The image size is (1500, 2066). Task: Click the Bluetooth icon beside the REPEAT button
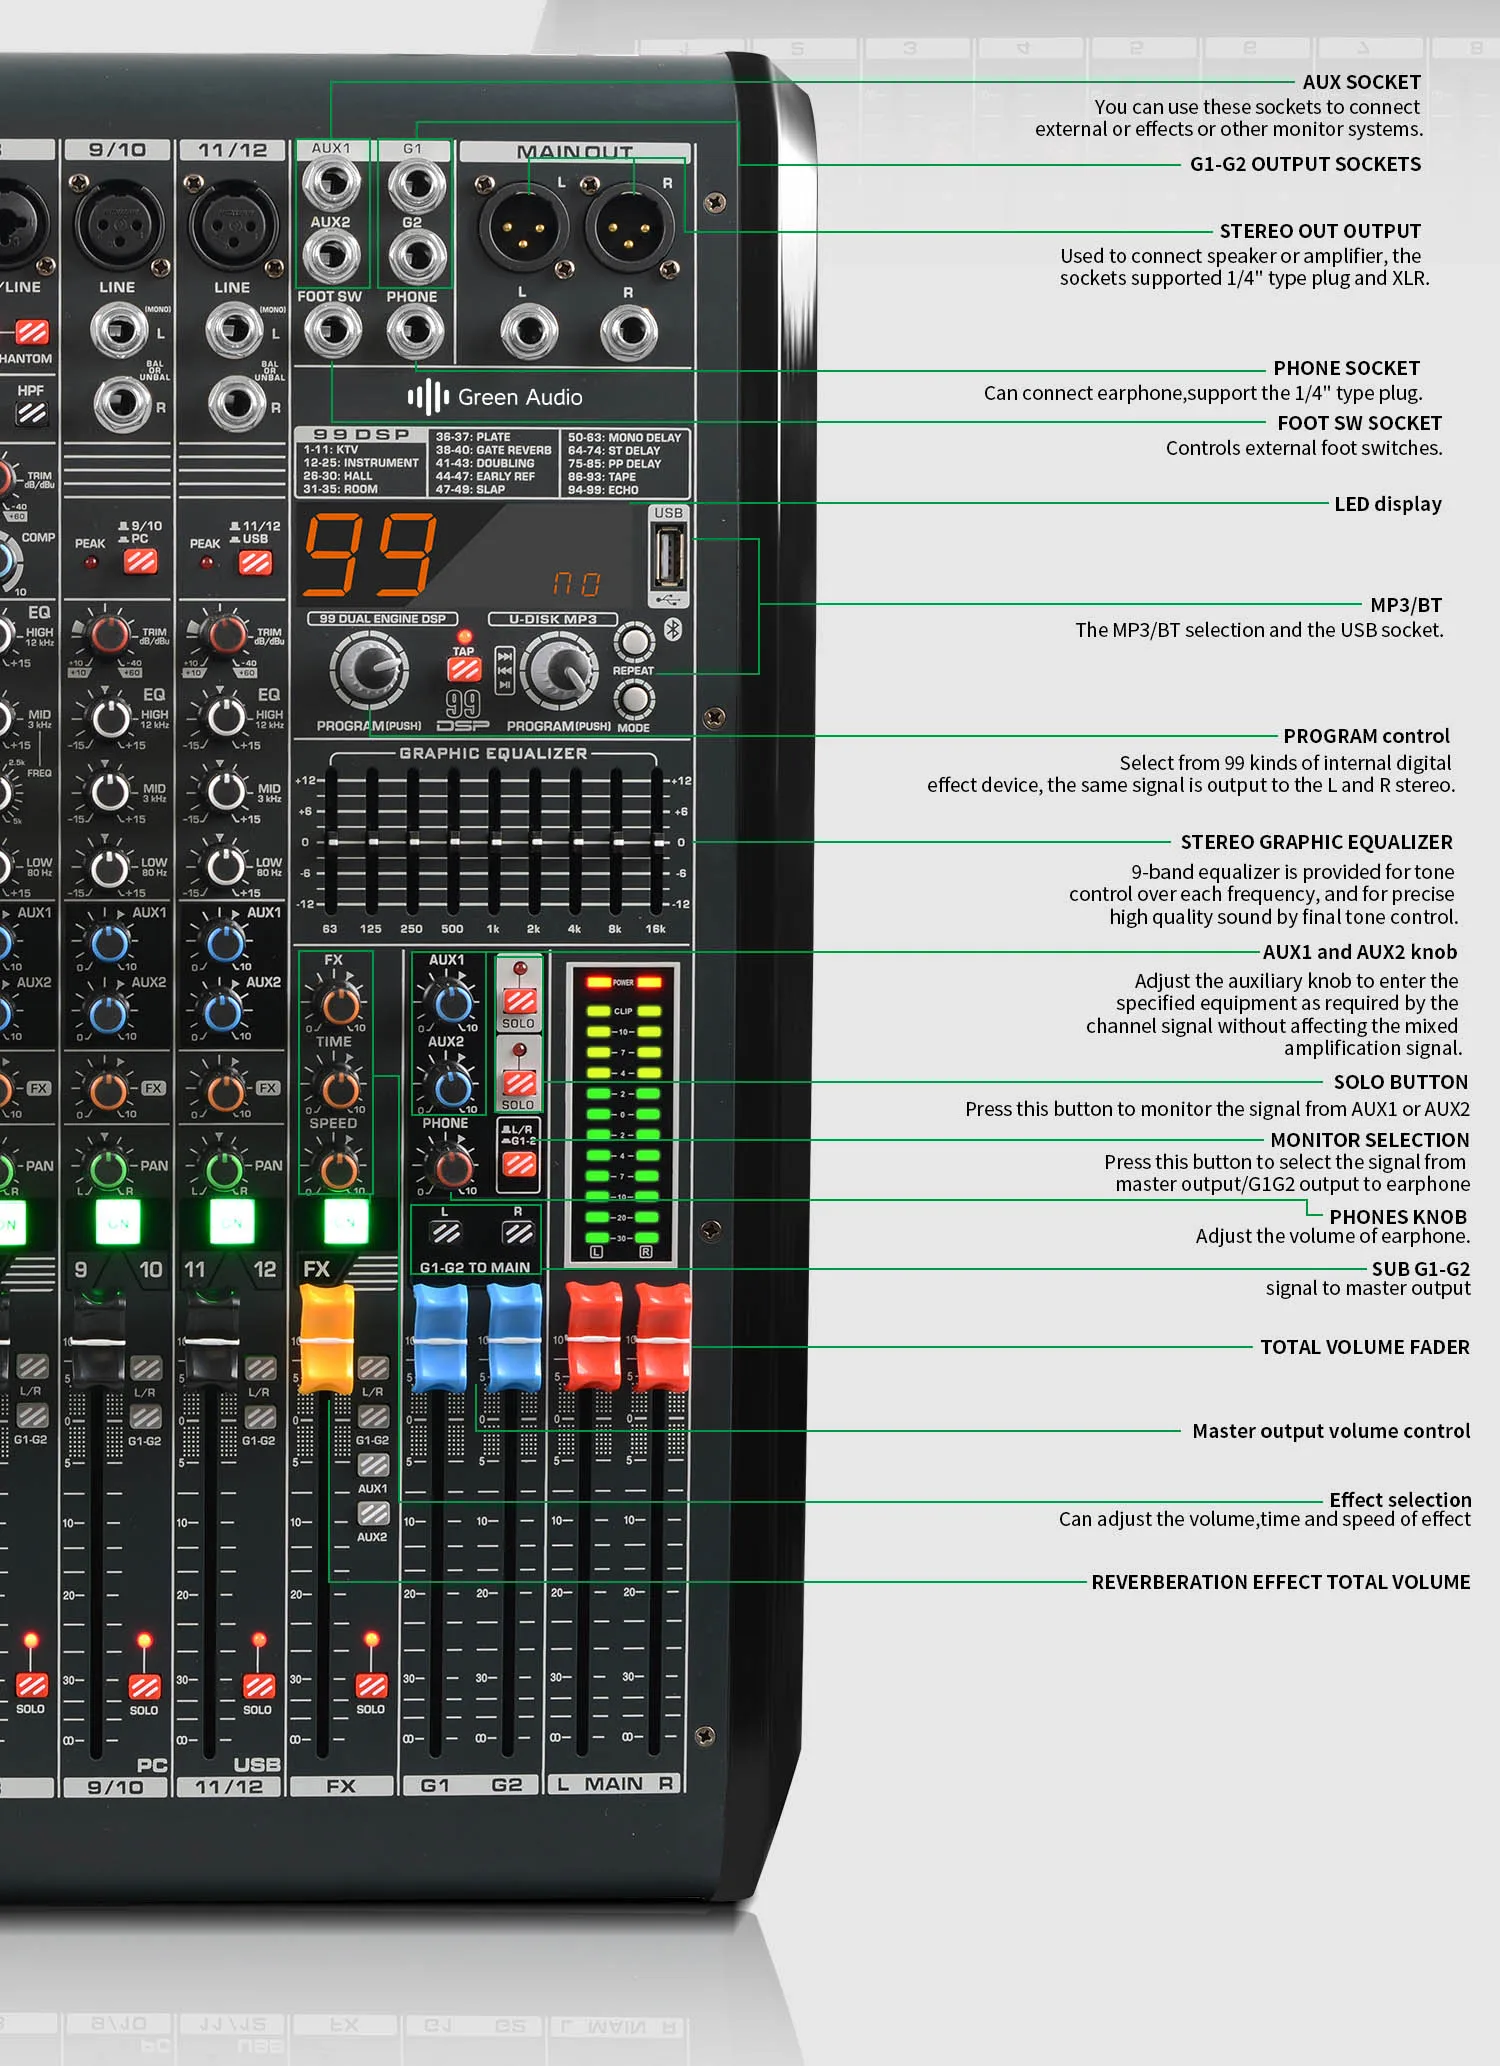[673, 629]
